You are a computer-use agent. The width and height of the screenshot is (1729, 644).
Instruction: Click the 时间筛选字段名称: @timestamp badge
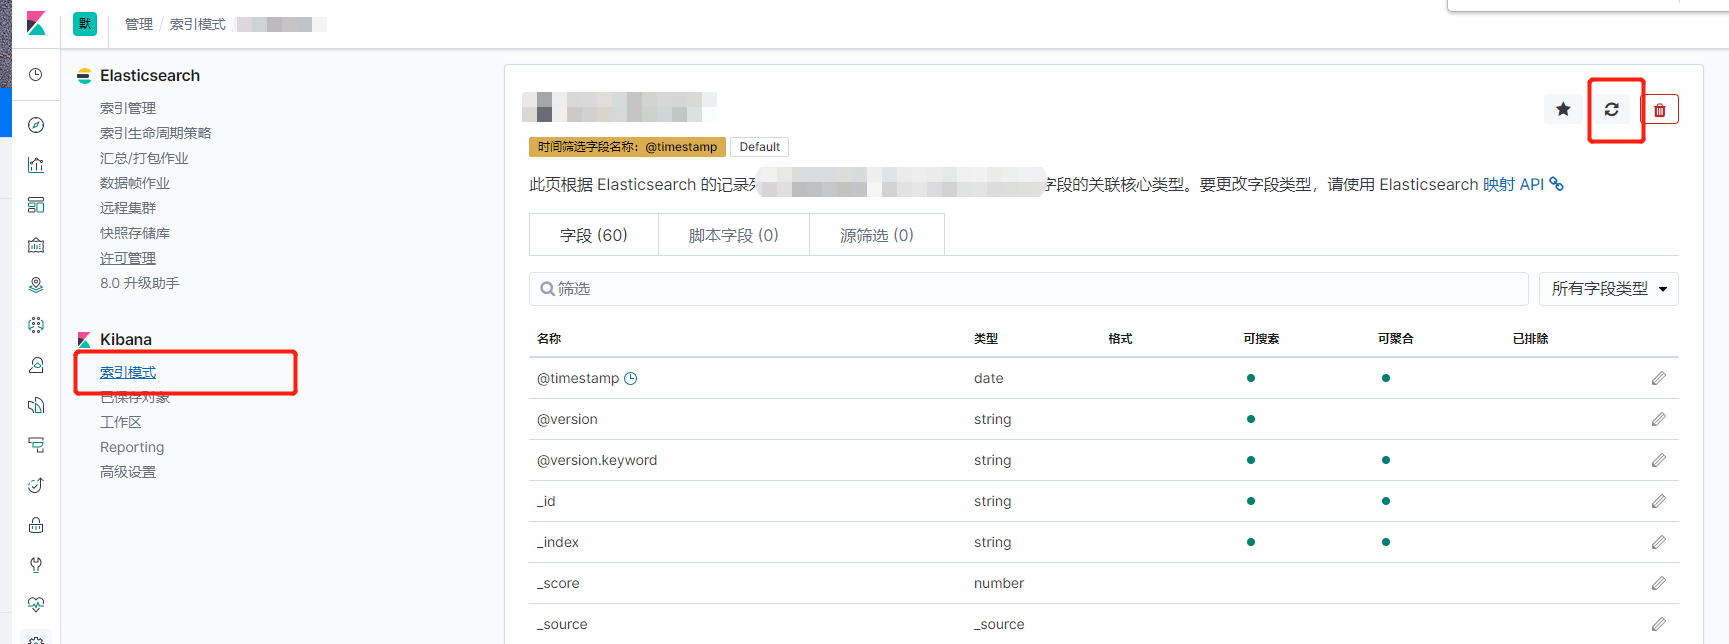click(628, 147)
